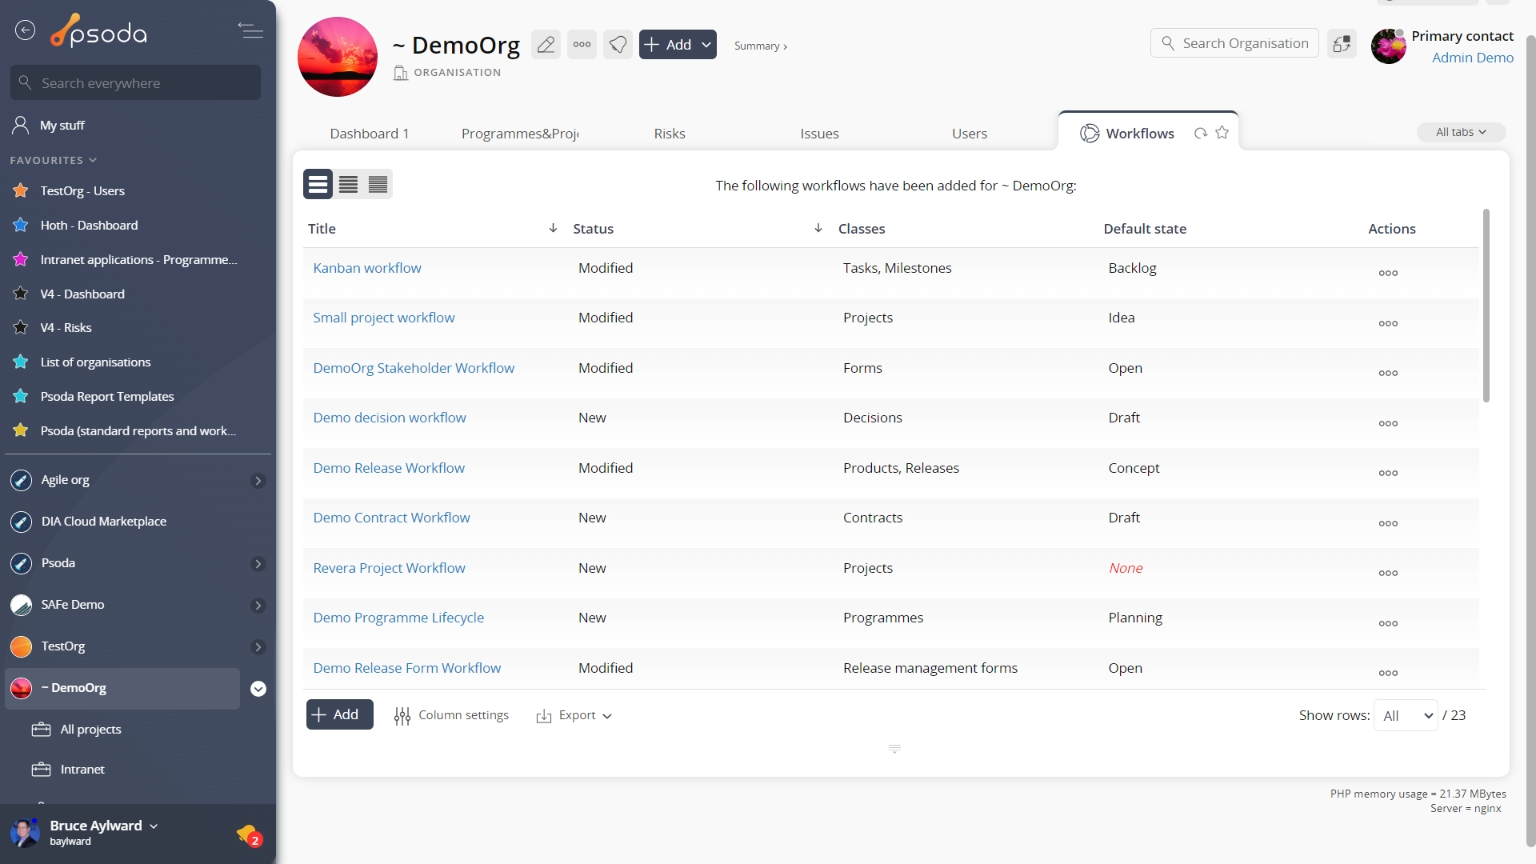The height and width of the screenshot is (864, 1536).
Task: Open the Psoda logo home
Action: 99,32
